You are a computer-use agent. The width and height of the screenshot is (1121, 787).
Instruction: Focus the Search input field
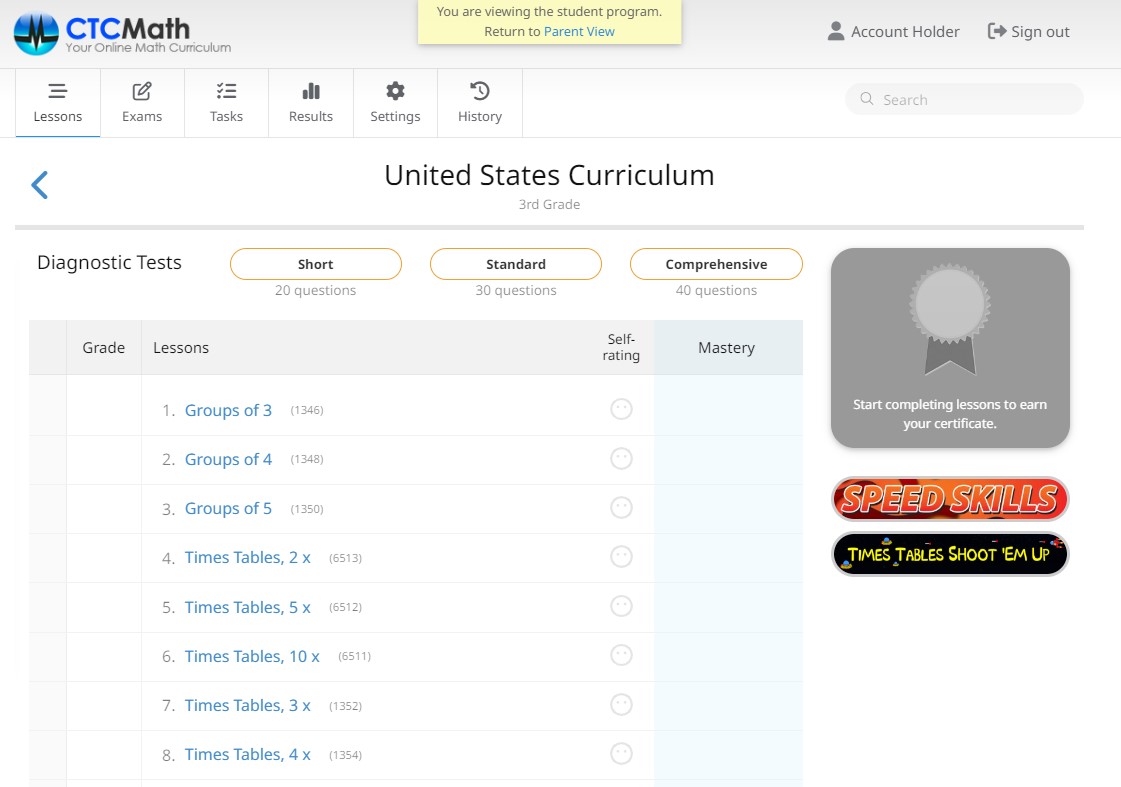tap(975, 99)
